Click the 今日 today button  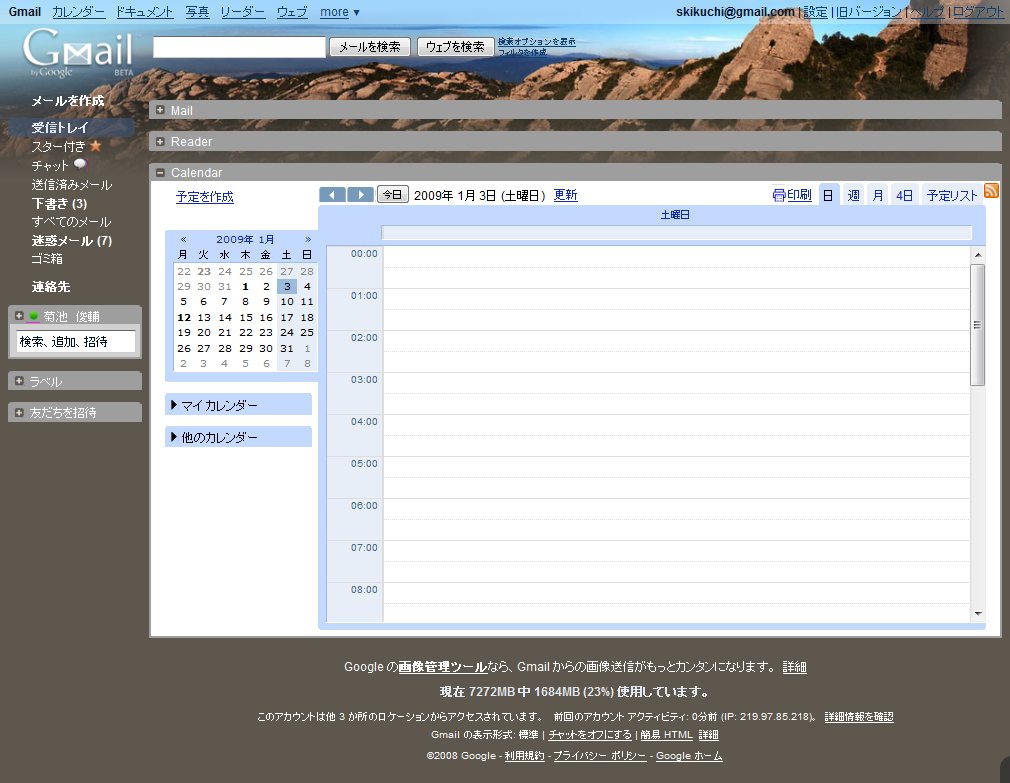(392, 194)
